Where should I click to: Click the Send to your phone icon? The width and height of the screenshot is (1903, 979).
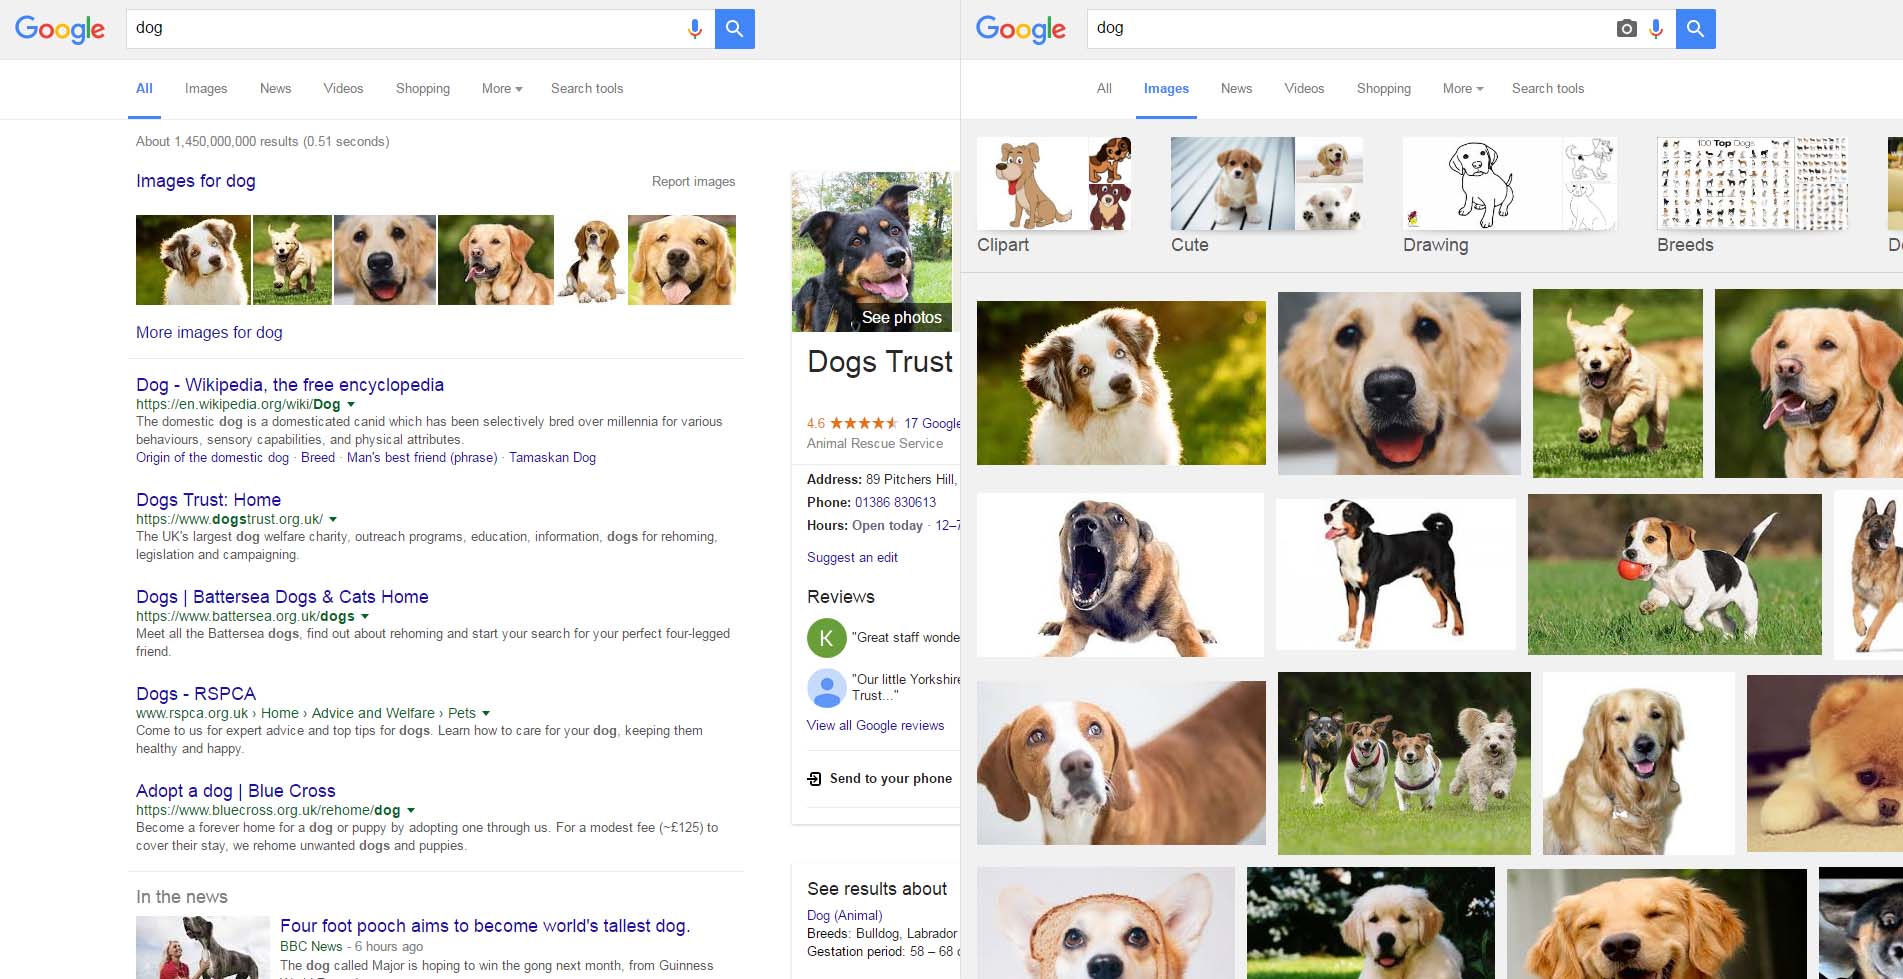[x=814, y=778]
